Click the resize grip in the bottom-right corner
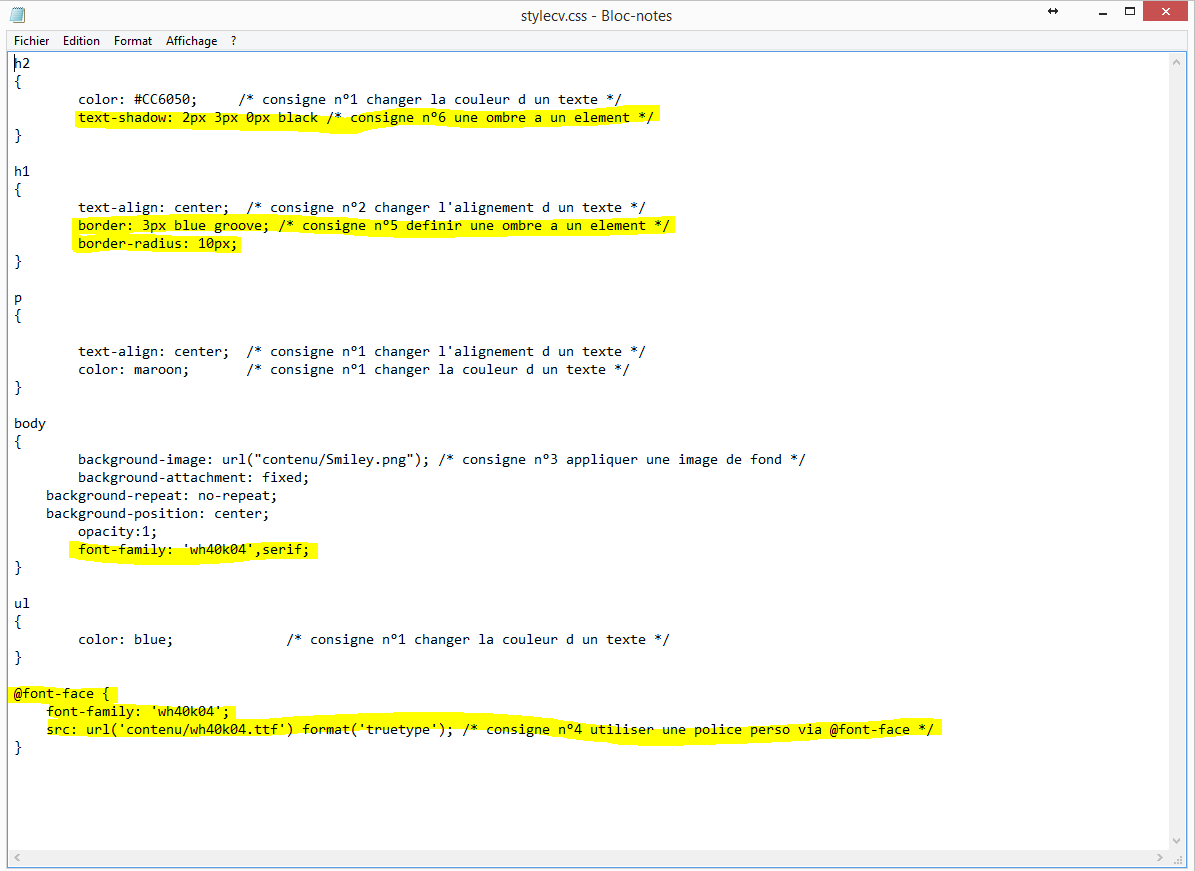 tap(1178, 858)
